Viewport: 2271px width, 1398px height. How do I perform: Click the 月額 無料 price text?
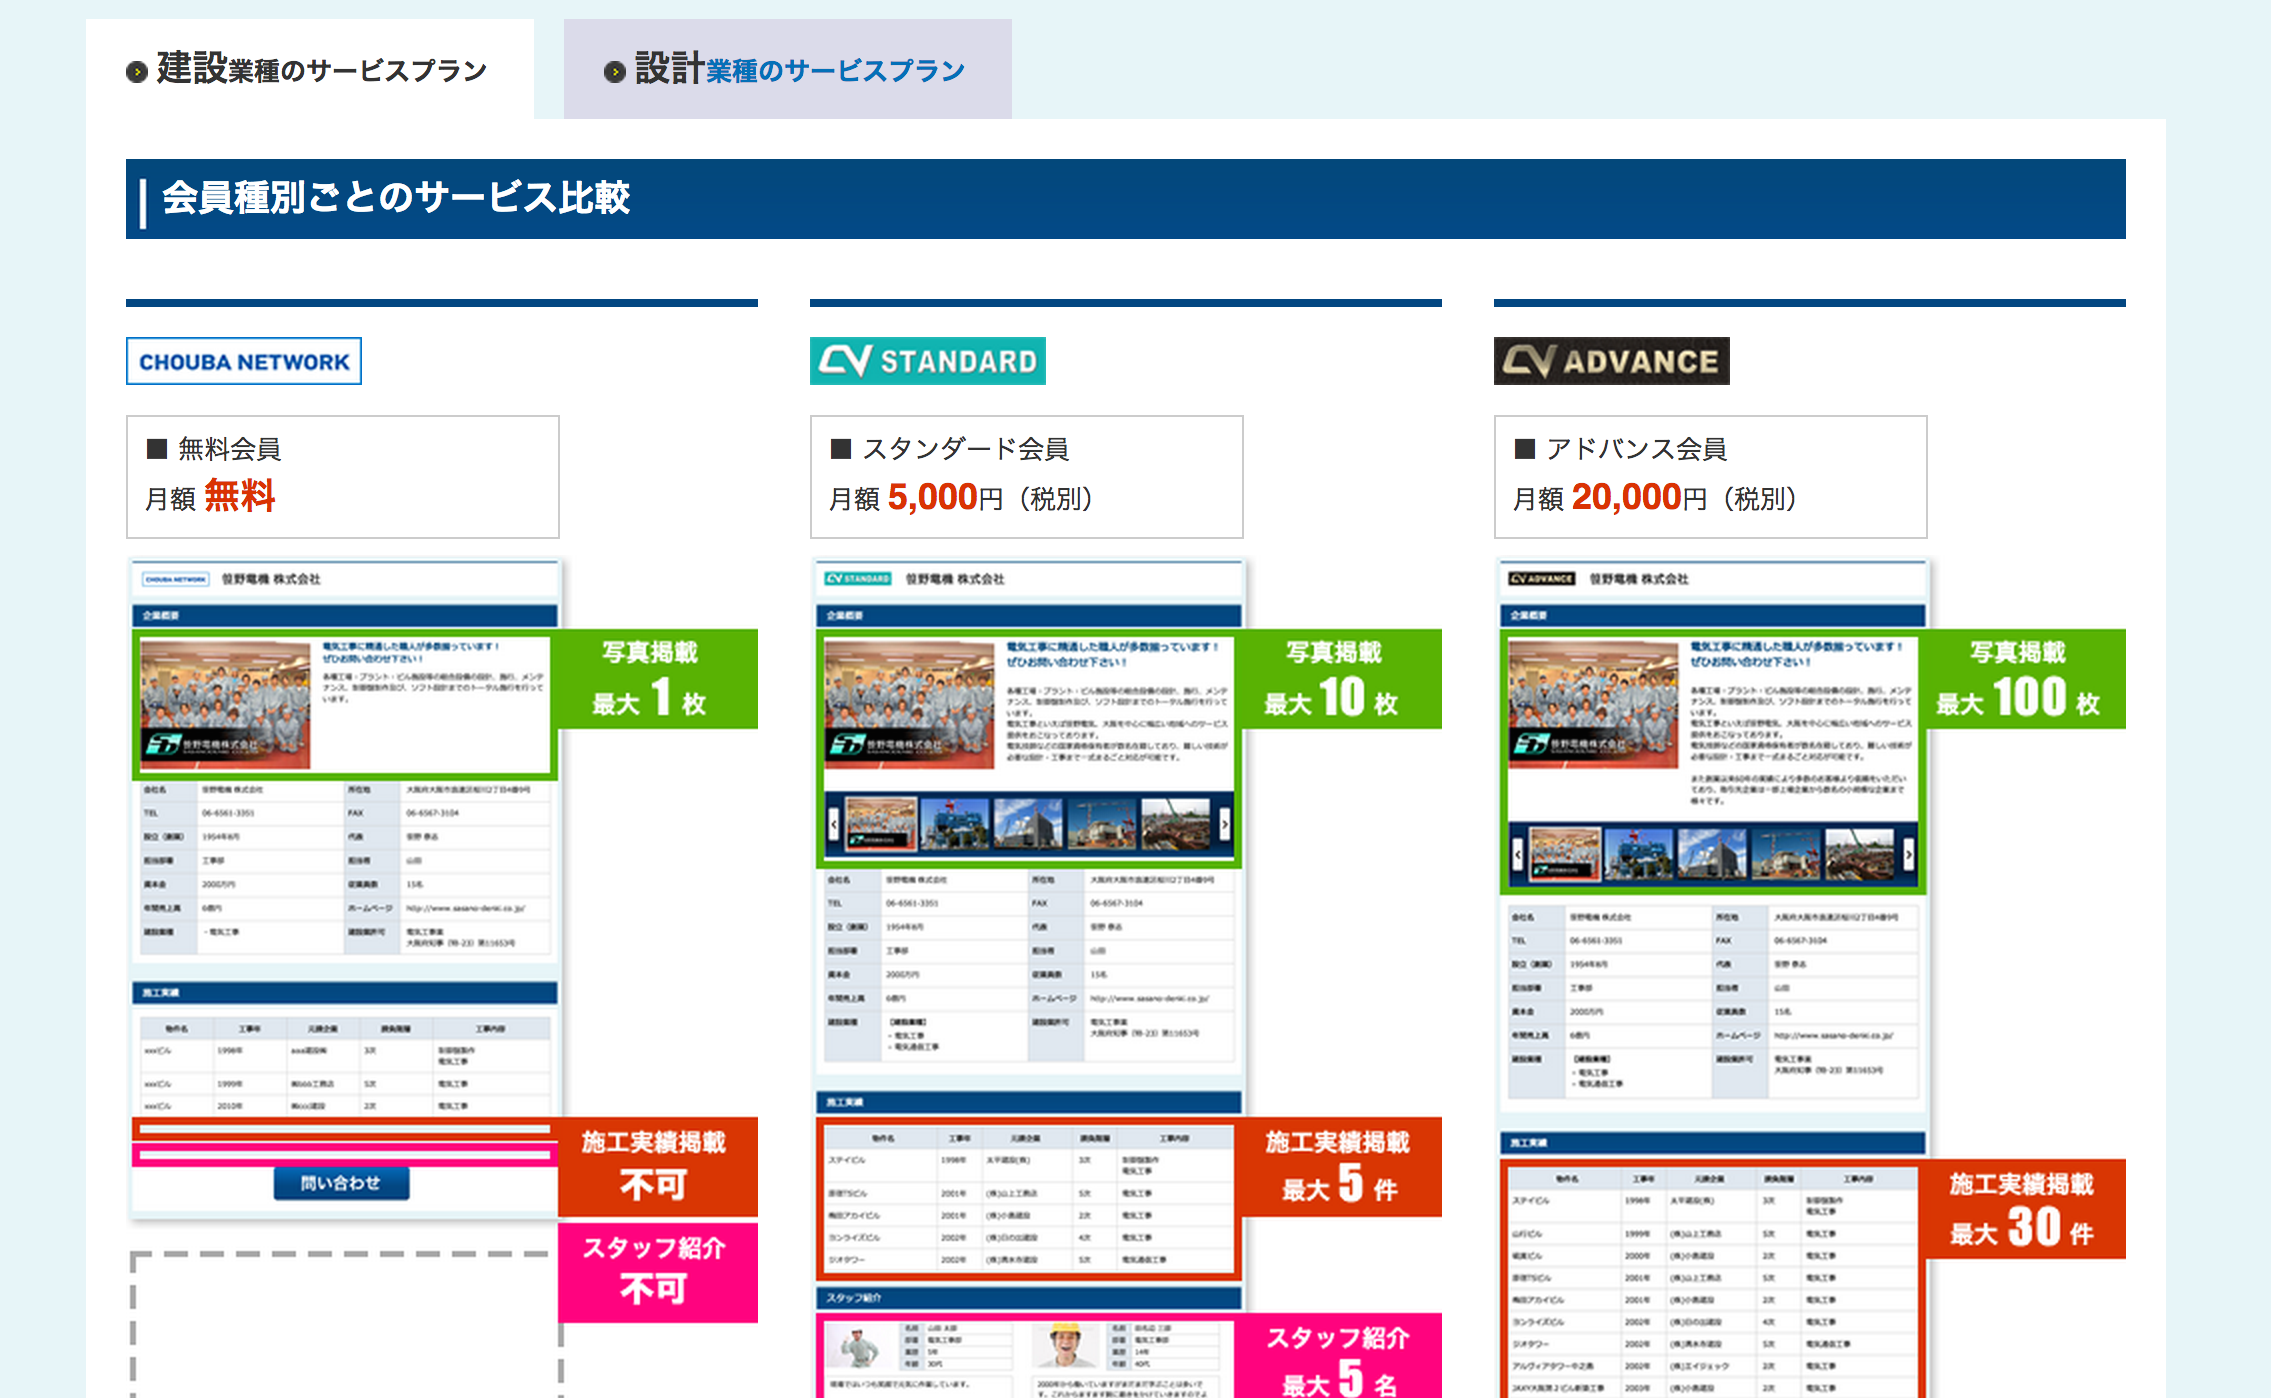click(x=211, y=497)
